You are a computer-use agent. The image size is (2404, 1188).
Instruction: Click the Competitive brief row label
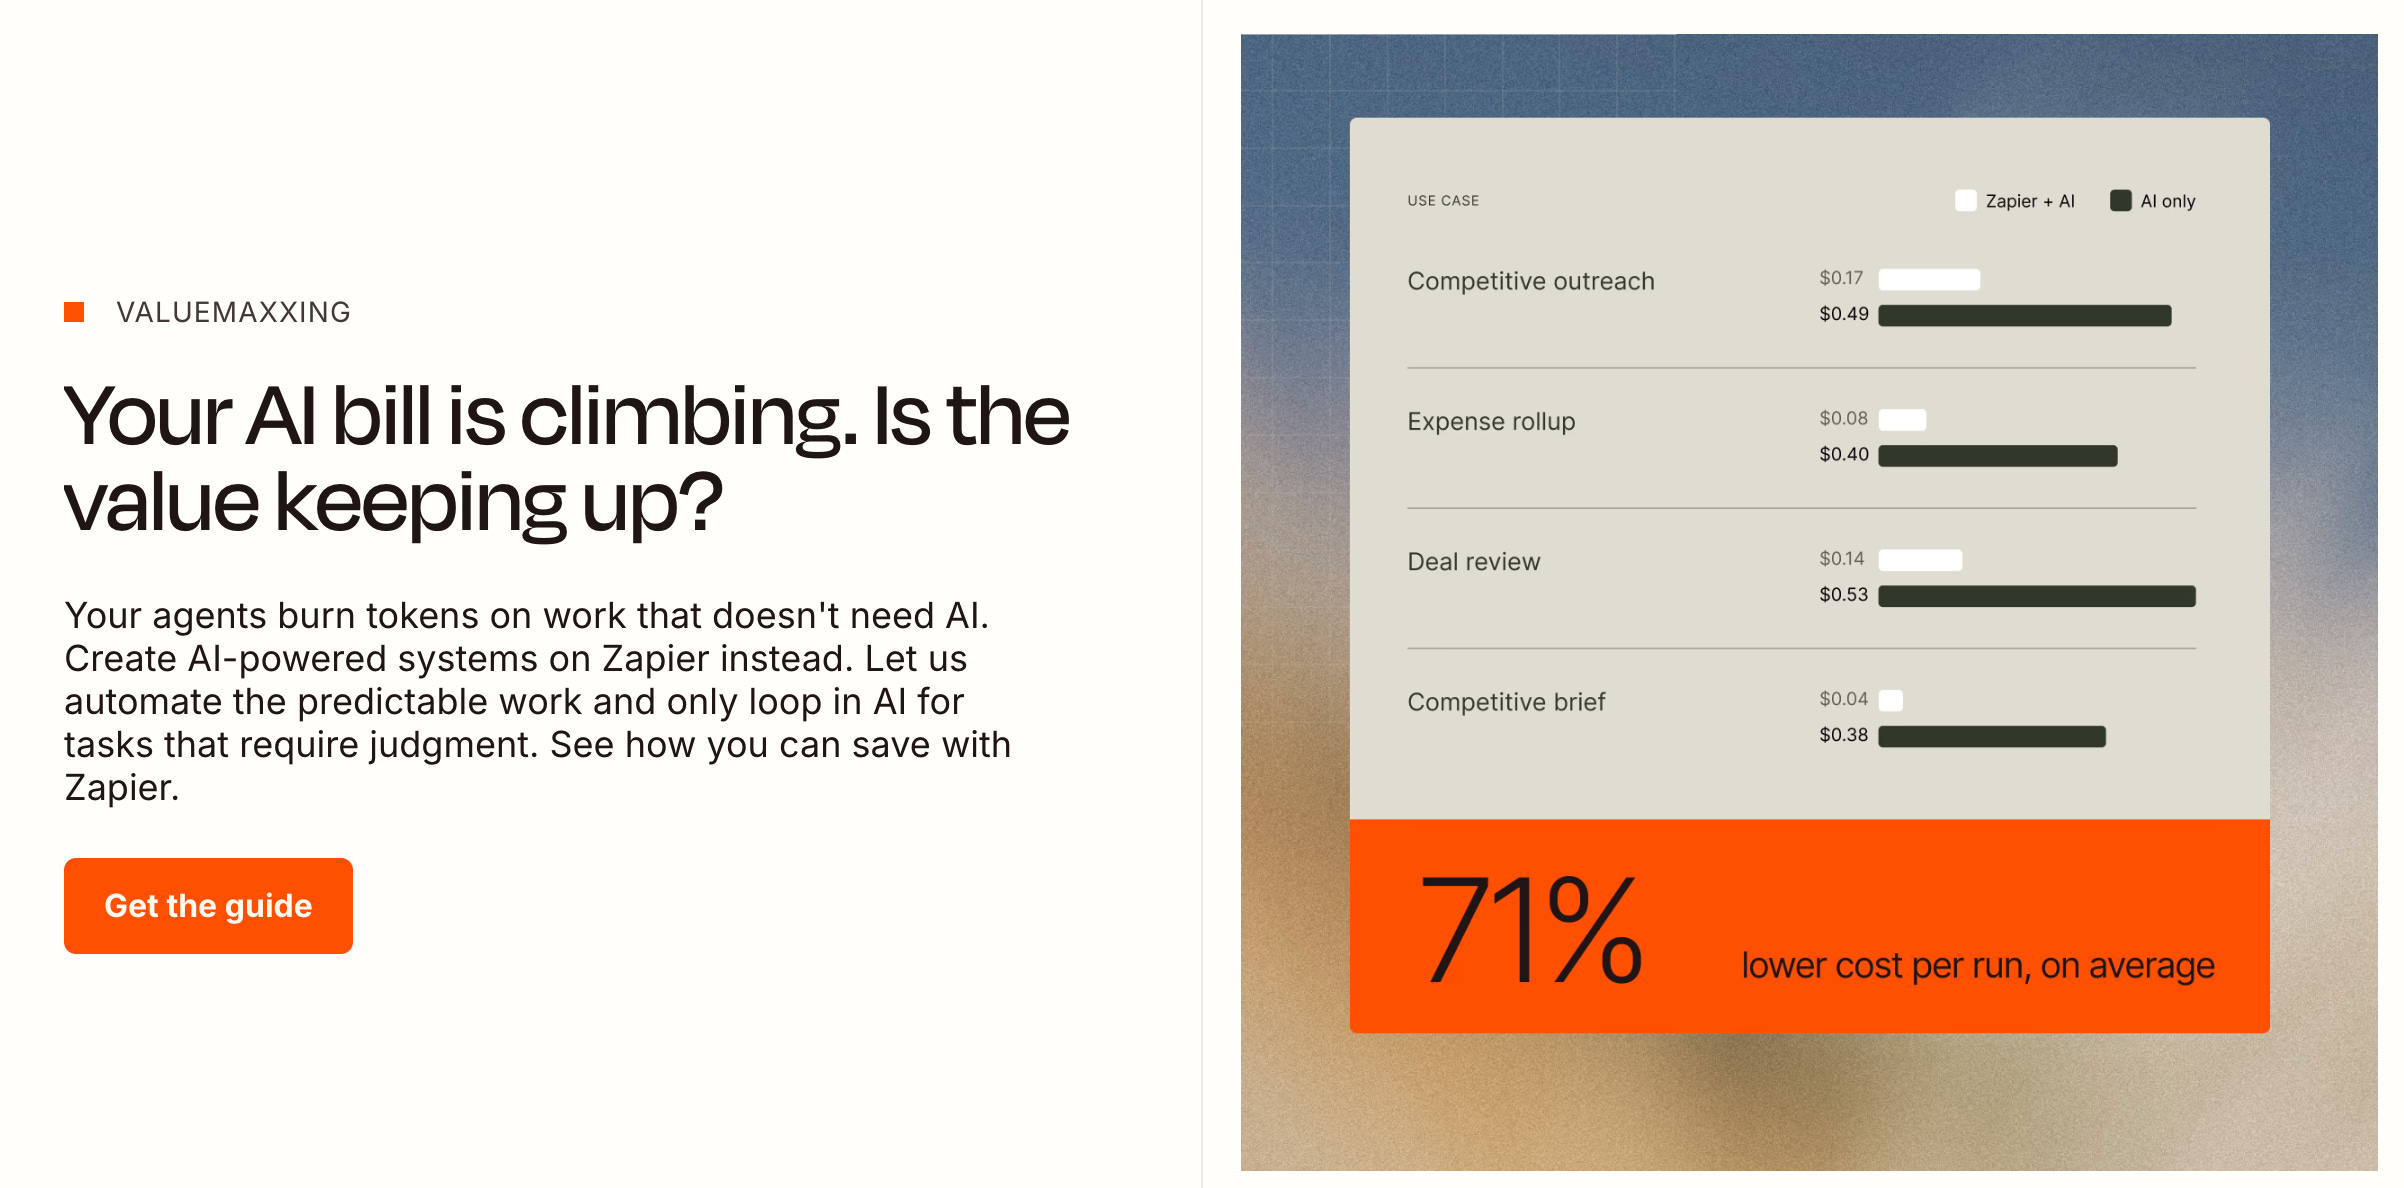[1506, 702]
